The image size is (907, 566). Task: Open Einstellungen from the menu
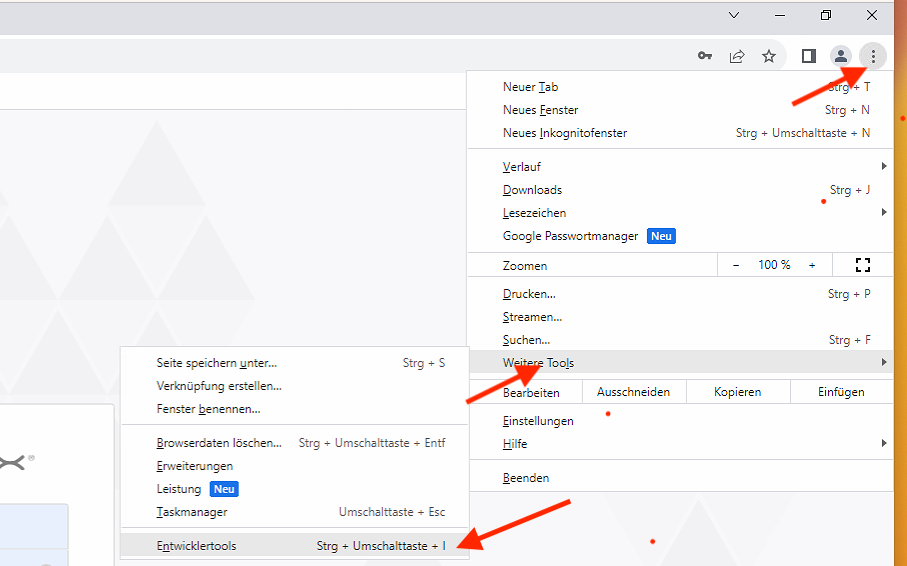click(x=538, y=421)
